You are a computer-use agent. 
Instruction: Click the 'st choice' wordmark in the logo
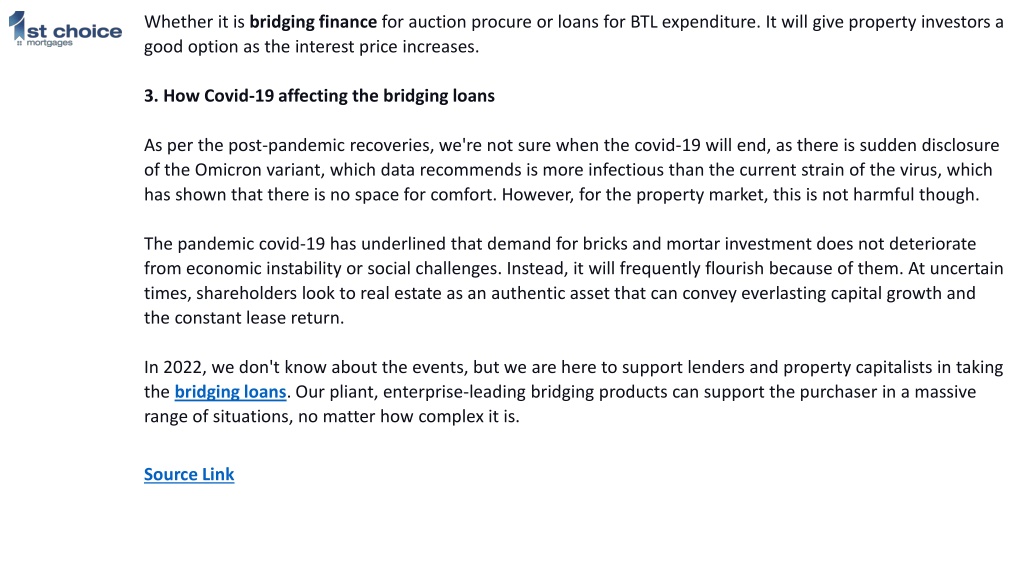(74, 31)
